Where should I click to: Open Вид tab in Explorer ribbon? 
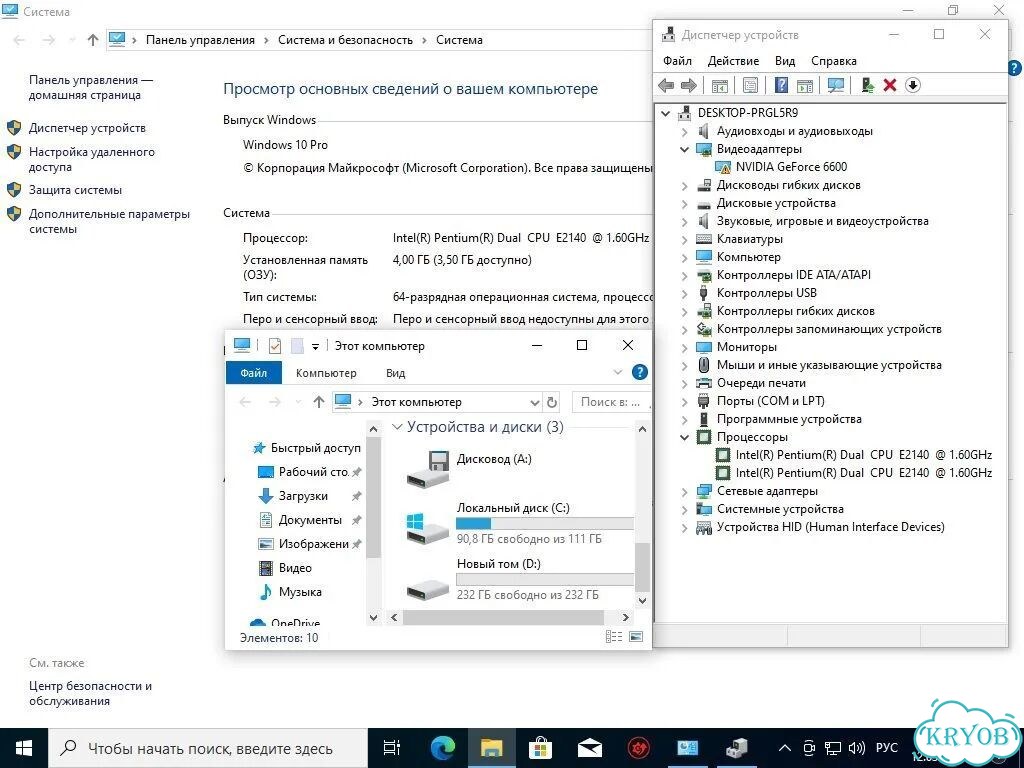[395, 373]
